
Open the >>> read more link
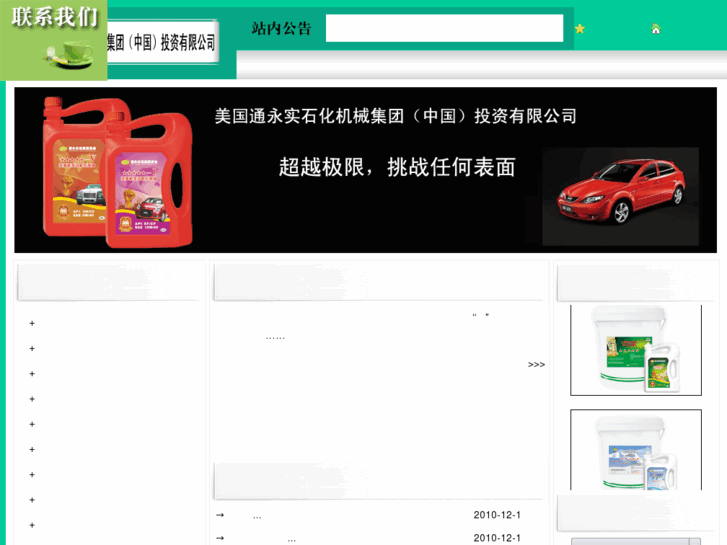(x=536, y=365)
